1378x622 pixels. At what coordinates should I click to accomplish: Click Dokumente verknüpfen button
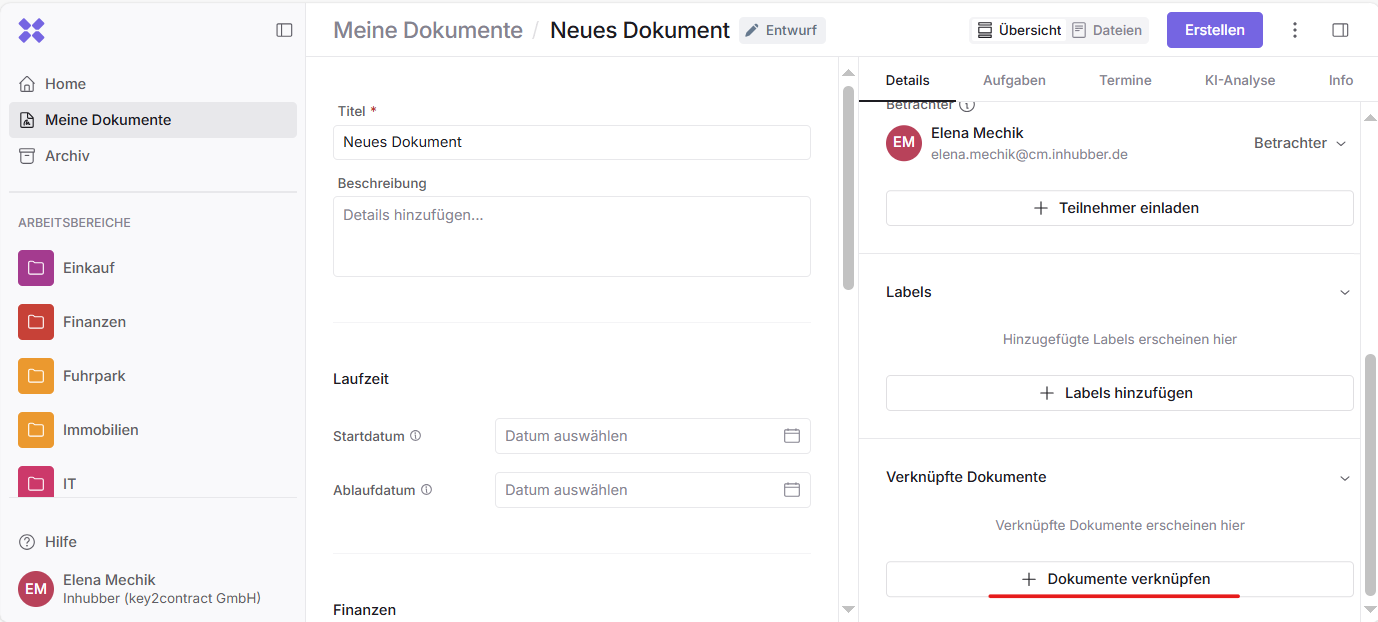pyautogui.click(x=1119, y=579)
